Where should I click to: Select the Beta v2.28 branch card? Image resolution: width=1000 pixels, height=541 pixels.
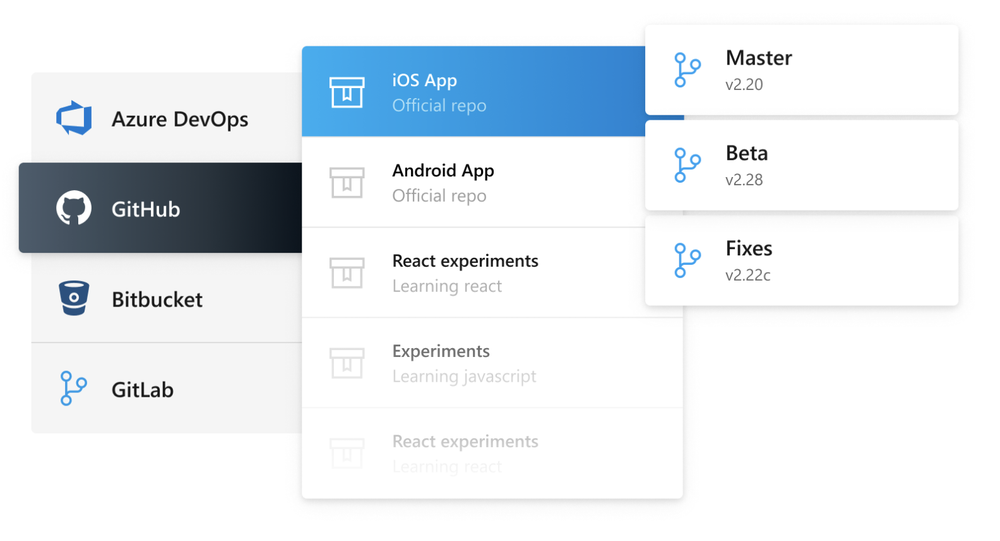click(x=801, y=165)
